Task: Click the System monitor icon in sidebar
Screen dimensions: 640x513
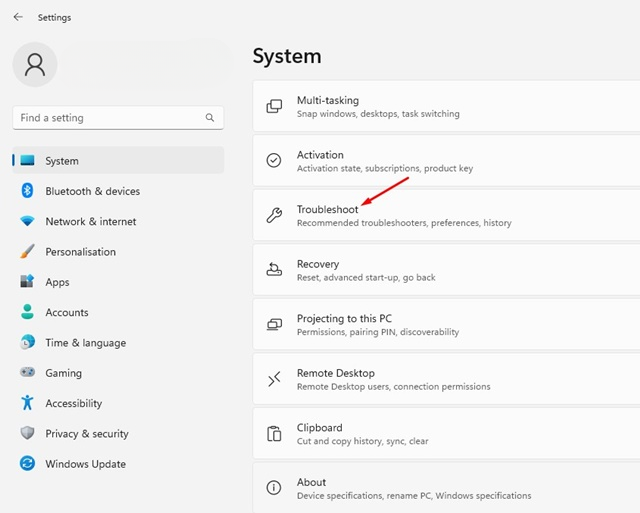Action: pyautogui.click(x=27, y=160)
